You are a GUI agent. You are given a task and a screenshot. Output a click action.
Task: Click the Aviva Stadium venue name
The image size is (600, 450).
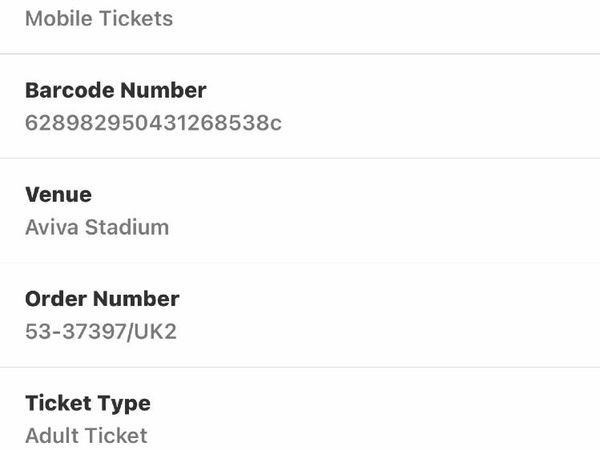point(97,227)
